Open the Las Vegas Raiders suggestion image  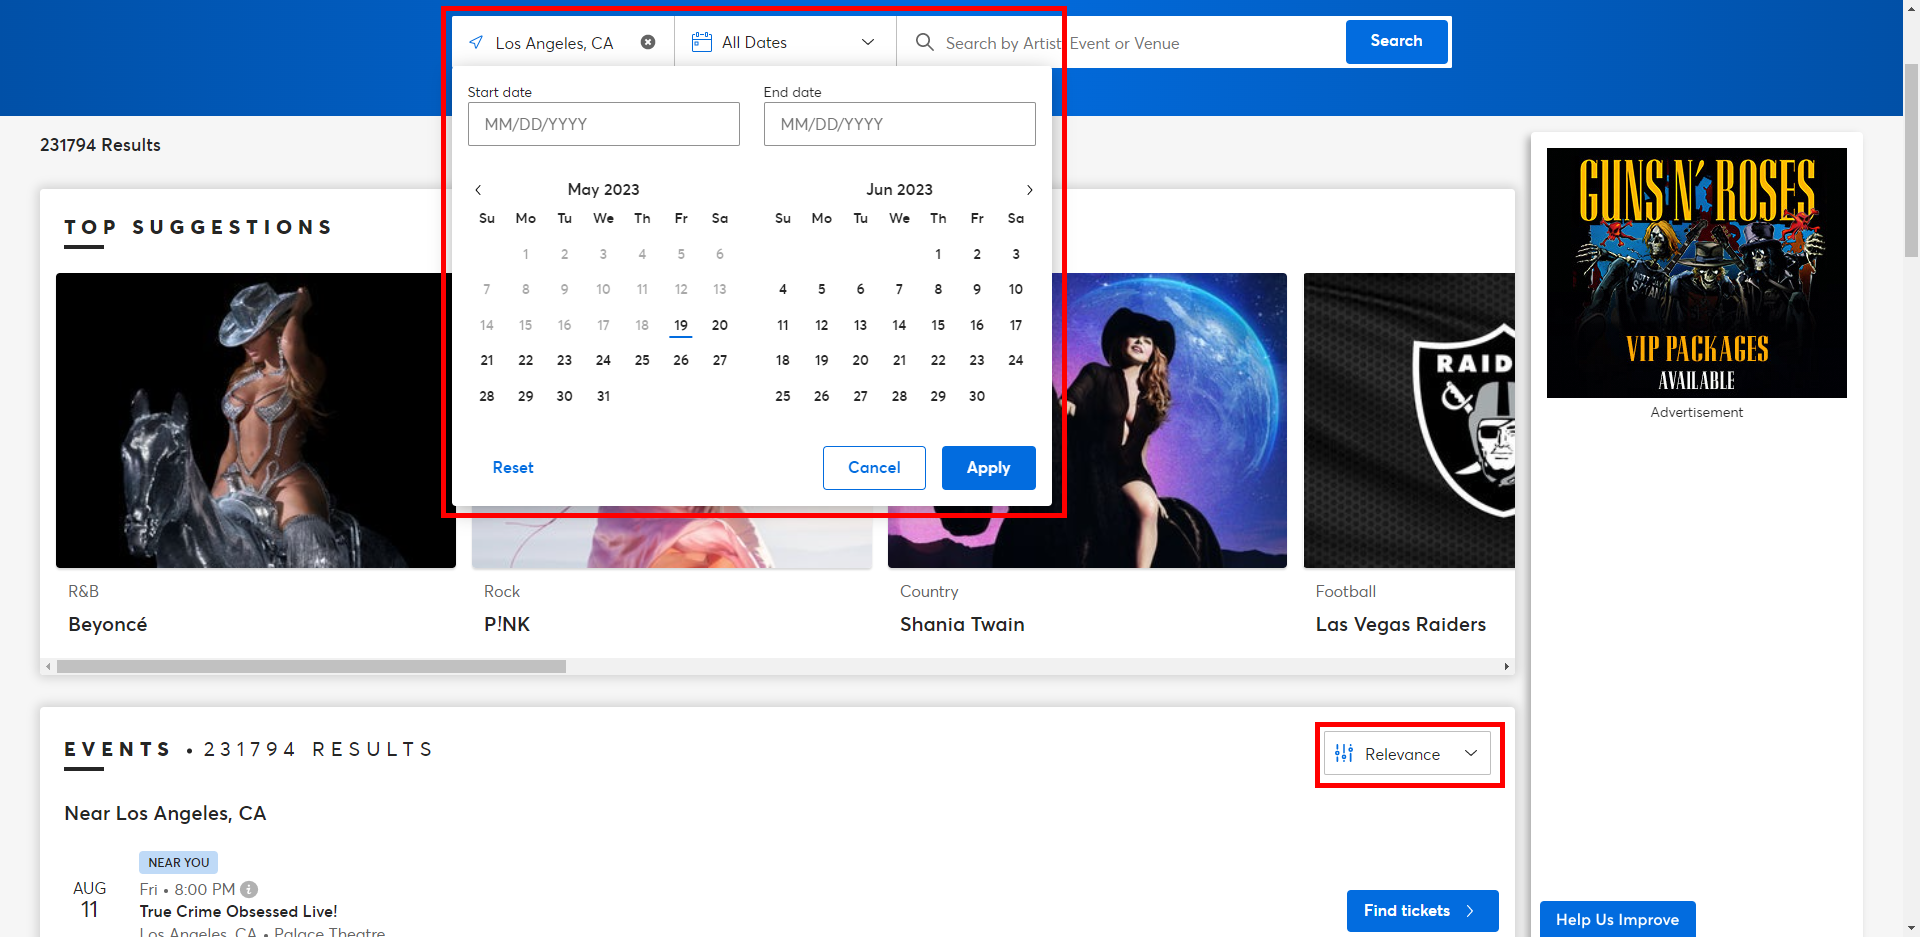click(1409, 420)
